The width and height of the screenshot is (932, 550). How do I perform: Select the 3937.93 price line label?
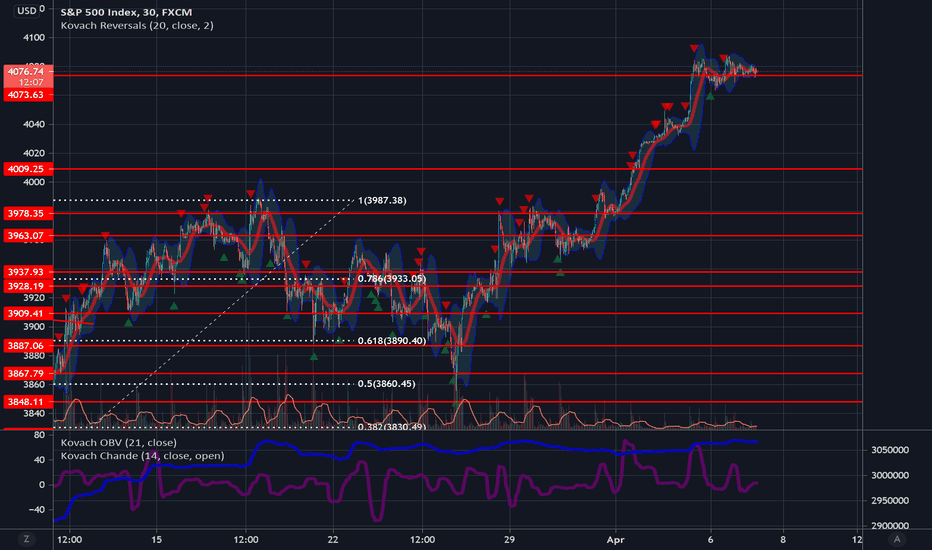(28, 272)
